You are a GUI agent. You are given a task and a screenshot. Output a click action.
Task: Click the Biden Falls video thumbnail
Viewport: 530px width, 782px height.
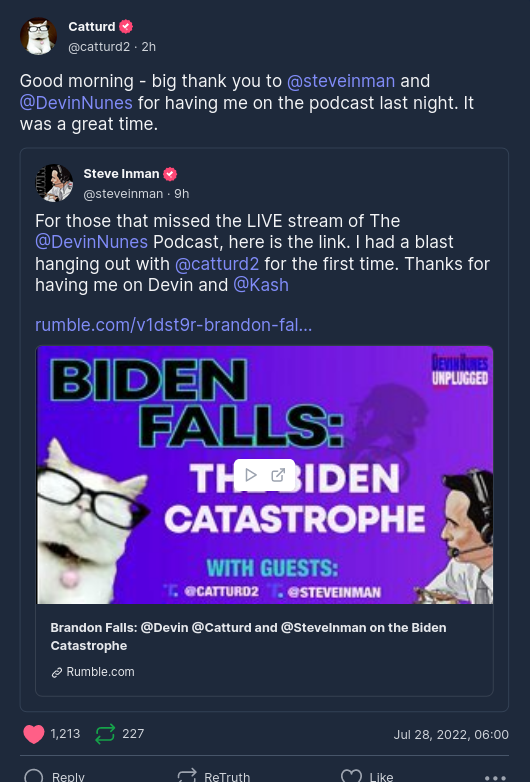click(265, 475)
